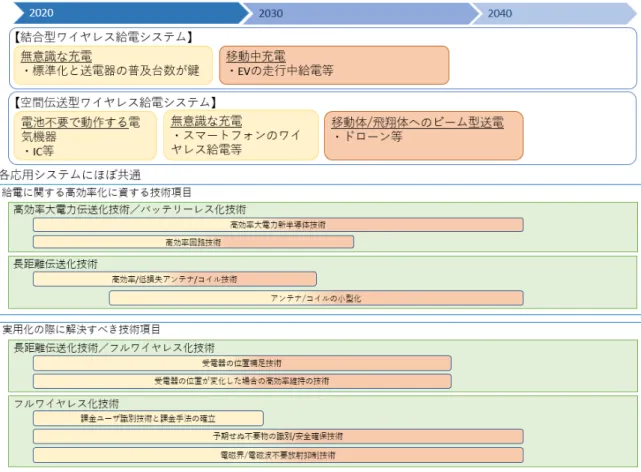Select the 各応用システムにほぼ共通 text
This screenshot has width=641, height=472.
click(70, 175)
